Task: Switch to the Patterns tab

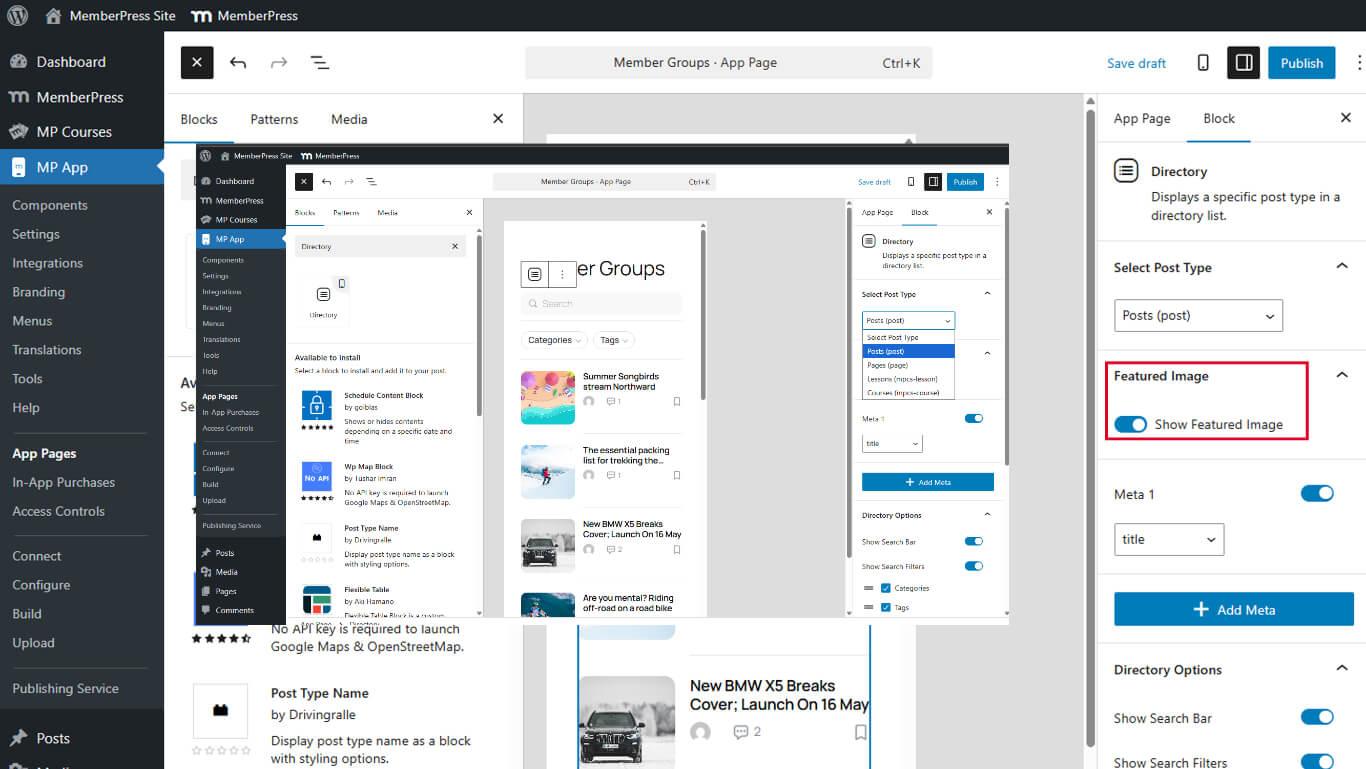Action: (x=274, y=119)
